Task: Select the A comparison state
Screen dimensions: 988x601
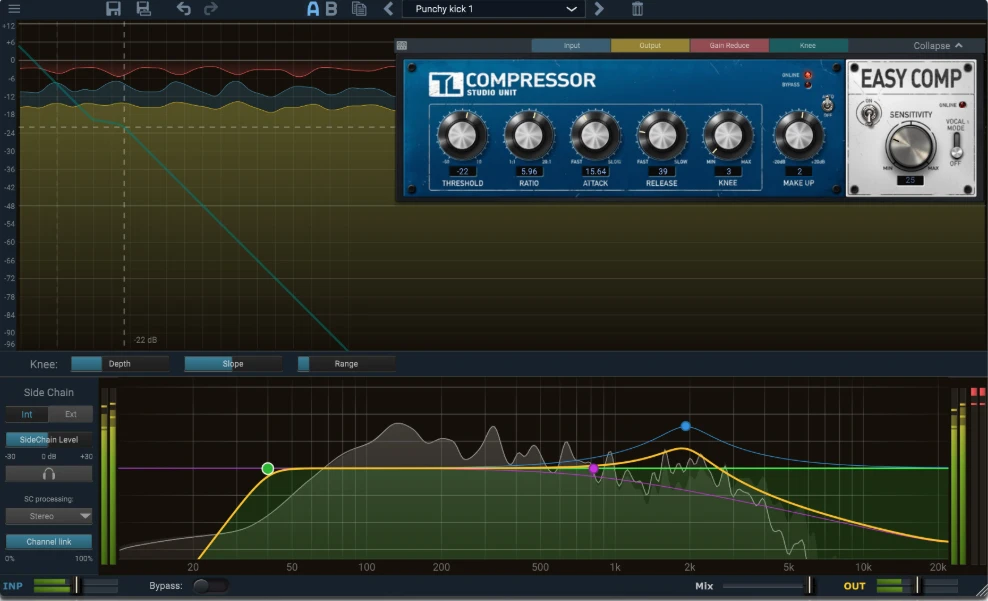Action: click(x=313, y=9)
